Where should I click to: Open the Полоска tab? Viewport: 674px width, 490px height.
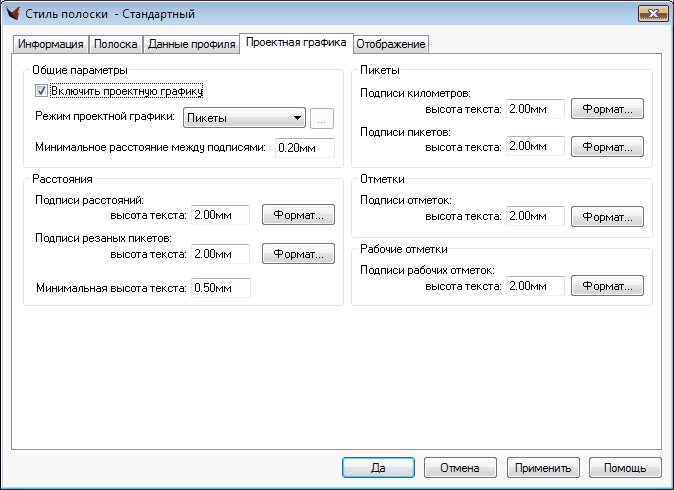[x=116, y=45]
